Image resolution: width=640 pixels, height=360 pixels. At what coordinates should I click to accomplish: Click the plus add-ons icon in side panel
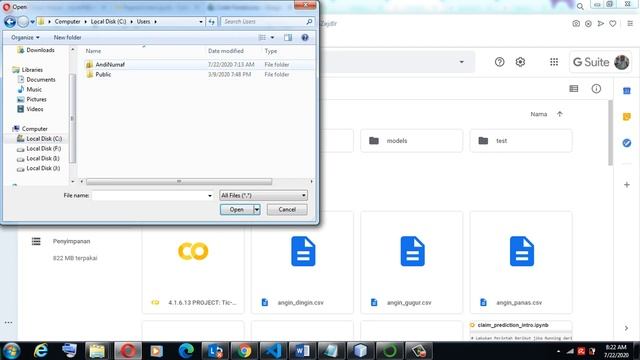tap(627, 185)
